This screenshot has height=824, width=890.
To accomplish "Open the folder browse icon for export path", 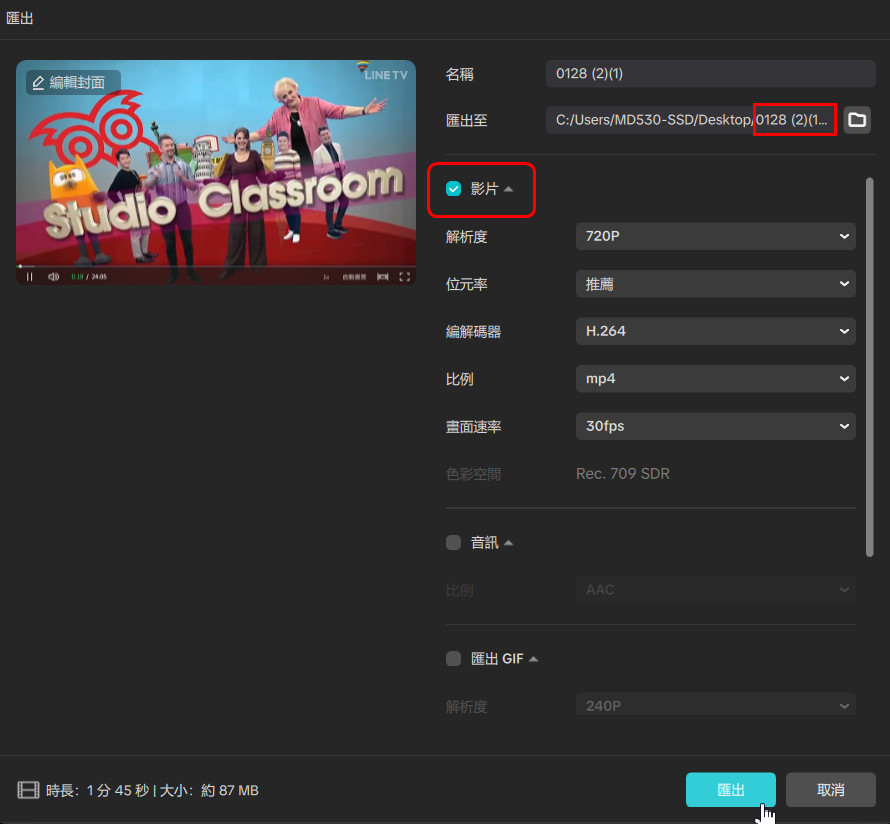I will pos(857,120).
